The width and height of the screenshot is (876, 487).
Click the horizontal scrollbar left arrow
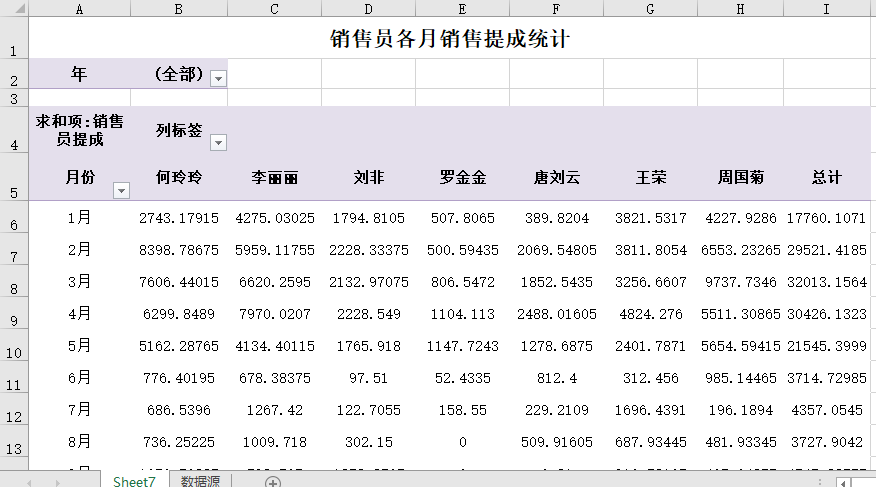pos(843,482)
